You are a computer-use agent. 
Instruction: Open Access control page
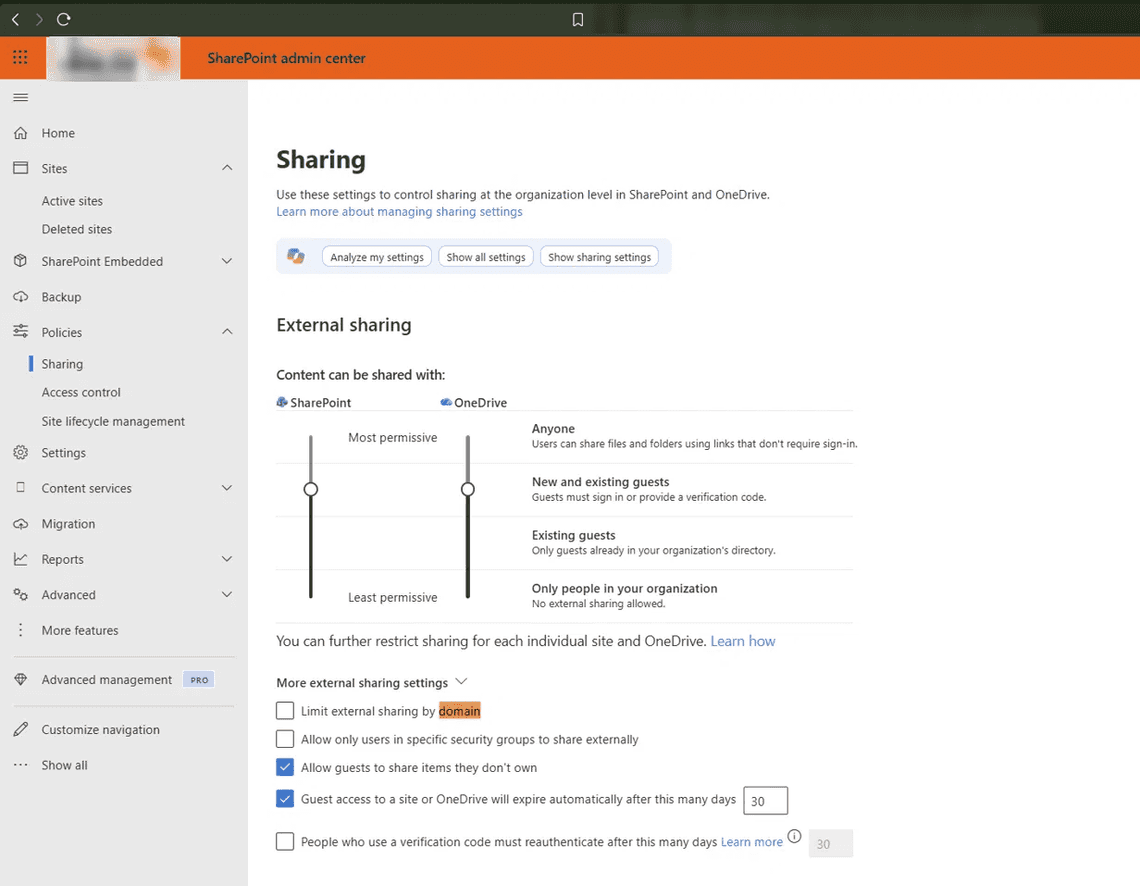(x=81, y=392)
